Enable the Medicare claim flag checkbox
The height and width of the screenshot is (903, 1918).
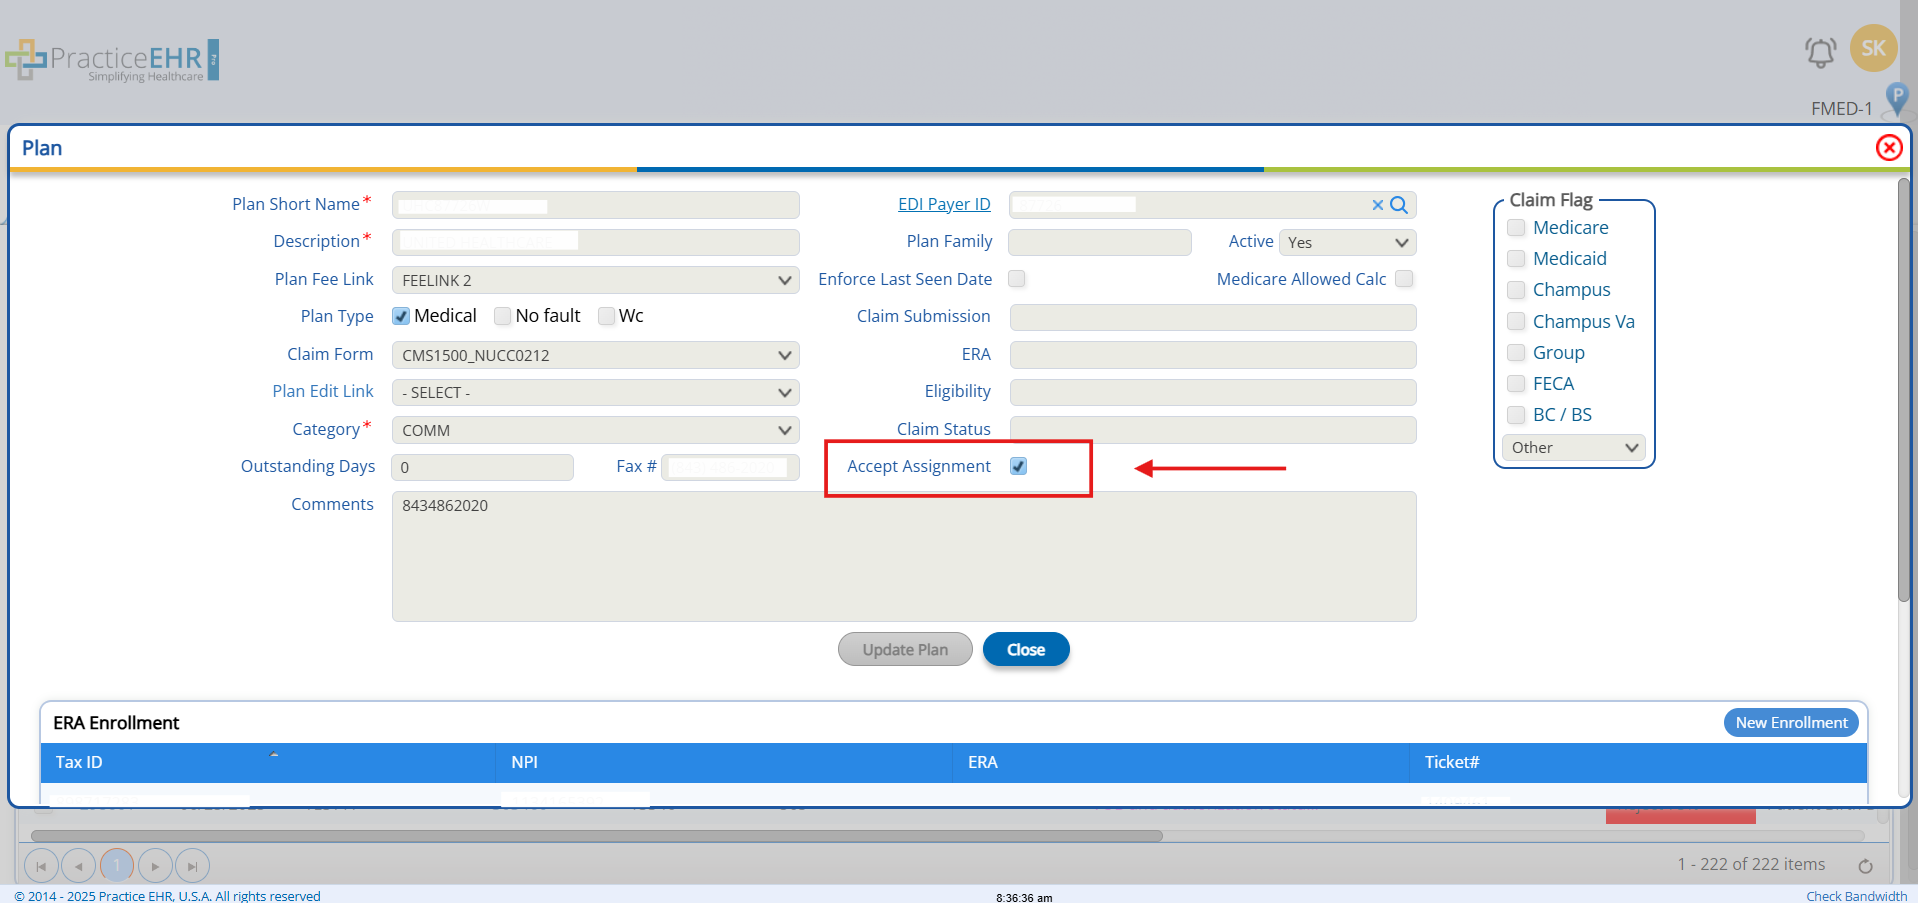coord(1516,228)
